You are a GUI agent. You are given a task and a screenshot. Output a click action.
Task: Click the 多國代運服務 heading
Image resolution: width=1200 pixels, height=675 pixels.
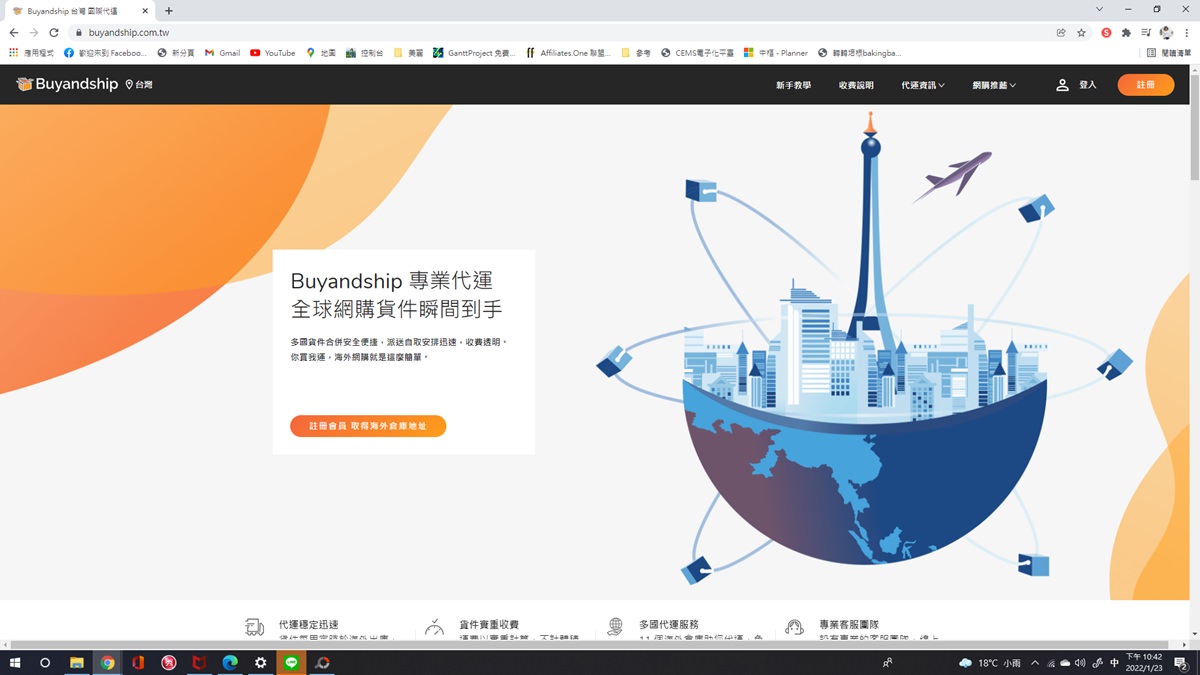pyautogui.click(x=669, y=624)
